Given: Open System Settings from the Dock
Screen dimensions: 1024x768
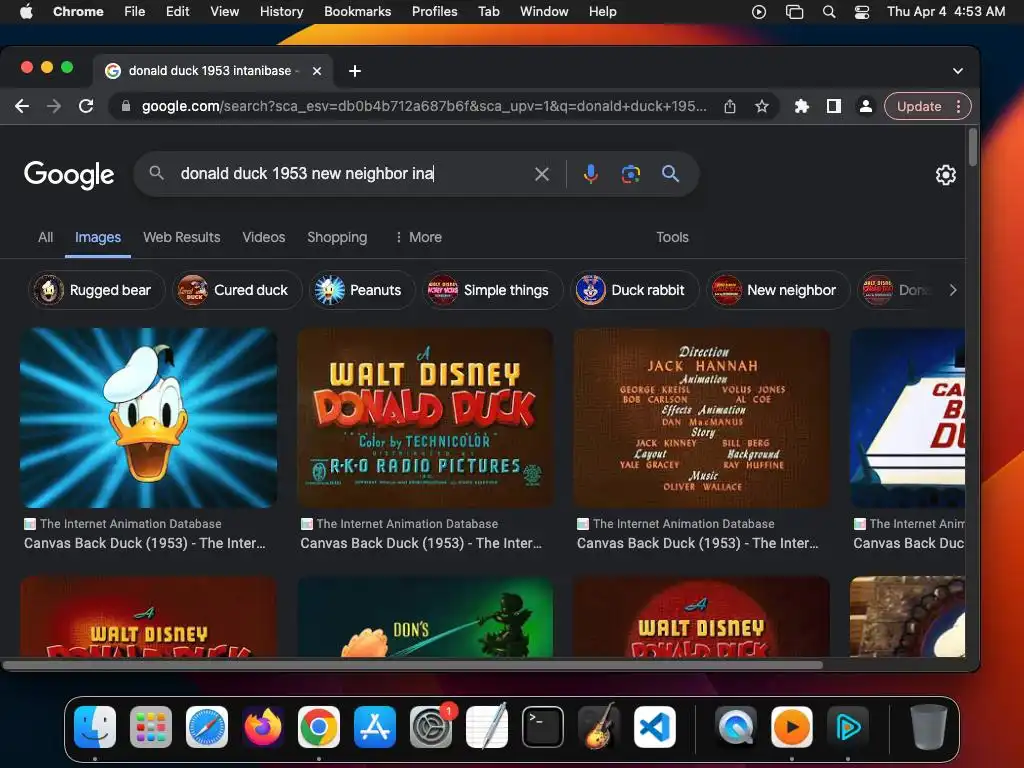Looking at the screenshot, I should click(x=431, y=727).
